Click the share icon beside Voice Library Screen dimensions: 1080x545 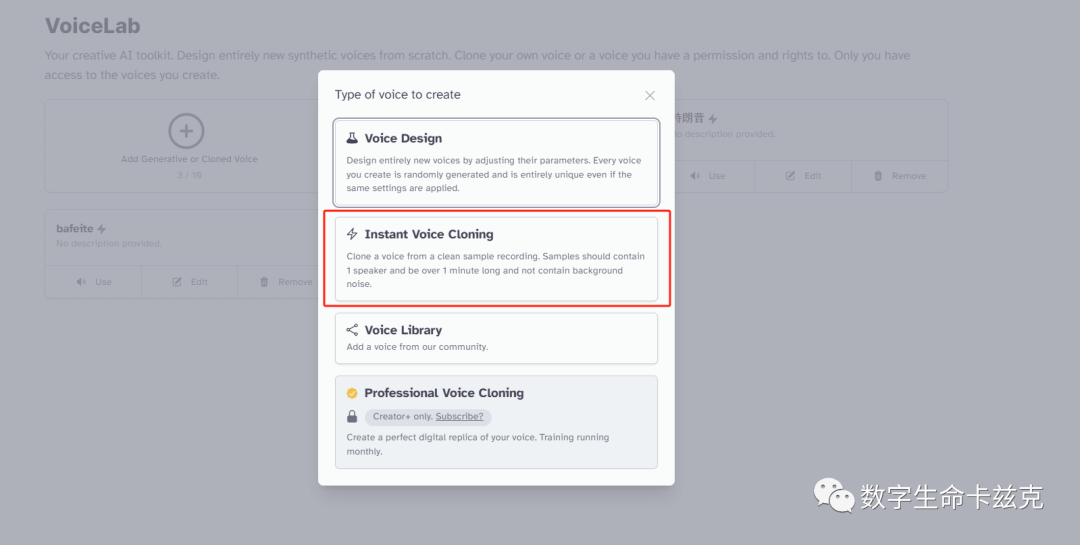352,330
